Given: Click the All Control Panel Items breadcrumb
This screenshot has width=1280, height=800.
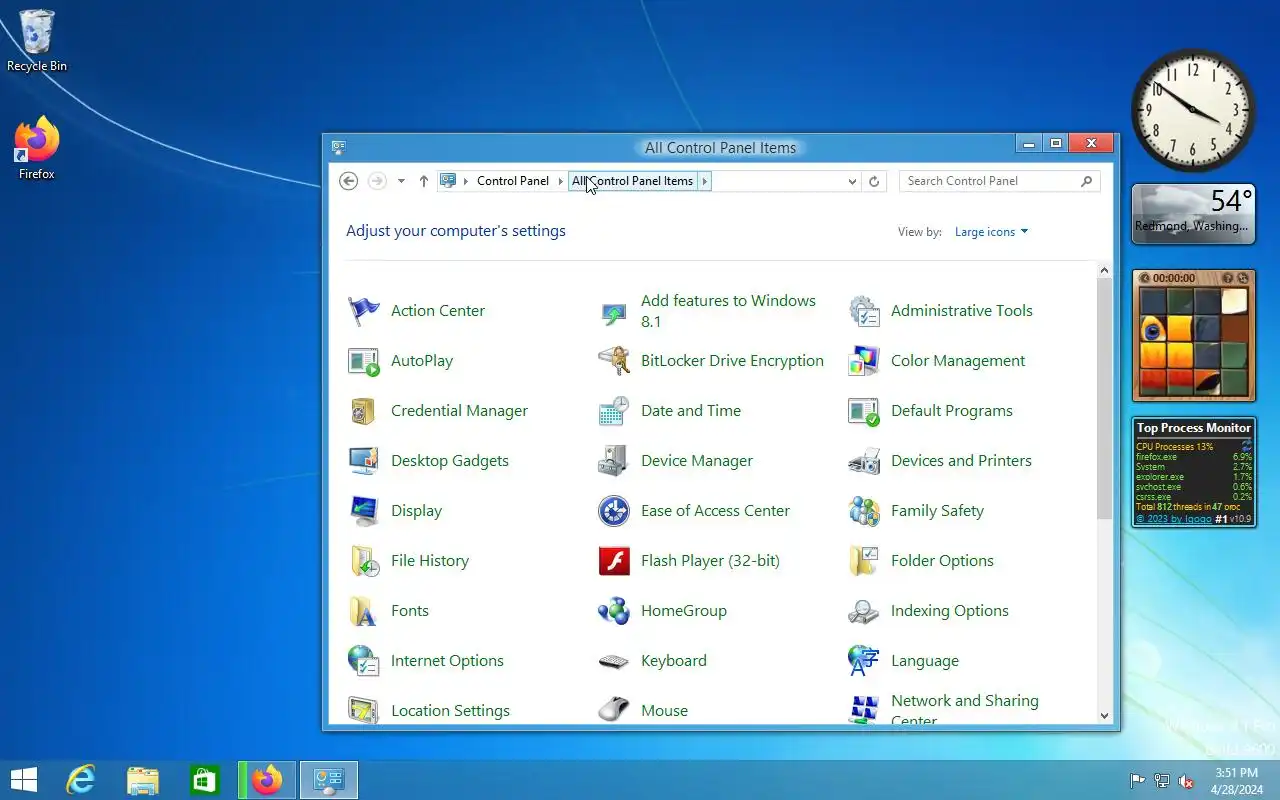Looking at the screenshot, I should 632,181.
